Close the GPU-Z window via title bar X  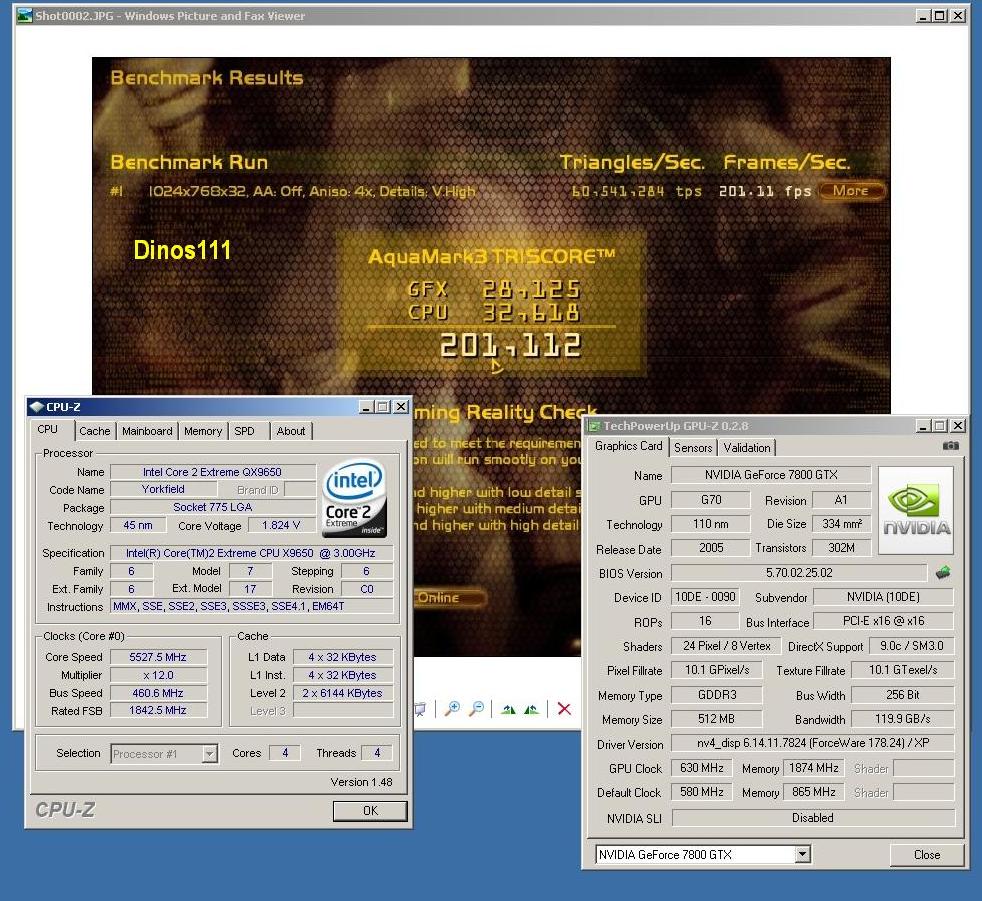click(958, 426)
